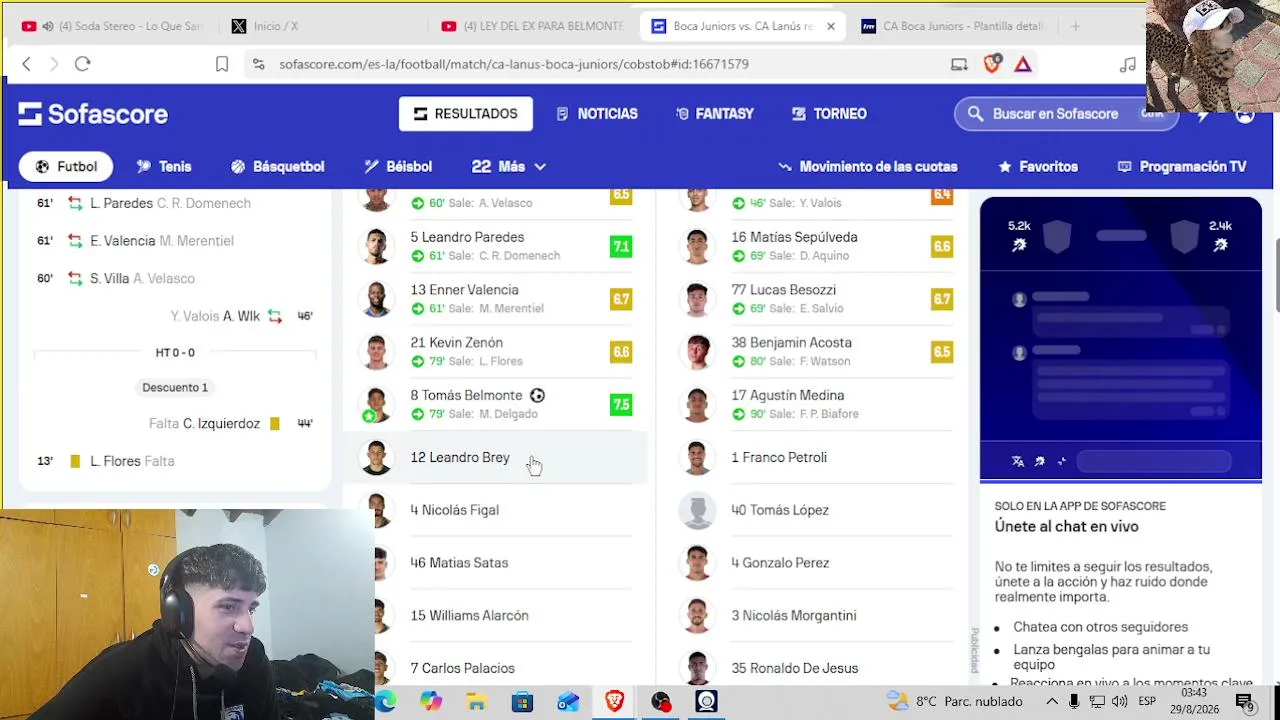Open Leandro Paredes player row
The height and width of the screenshot is (720, 1280).
[x=496, y=246]
